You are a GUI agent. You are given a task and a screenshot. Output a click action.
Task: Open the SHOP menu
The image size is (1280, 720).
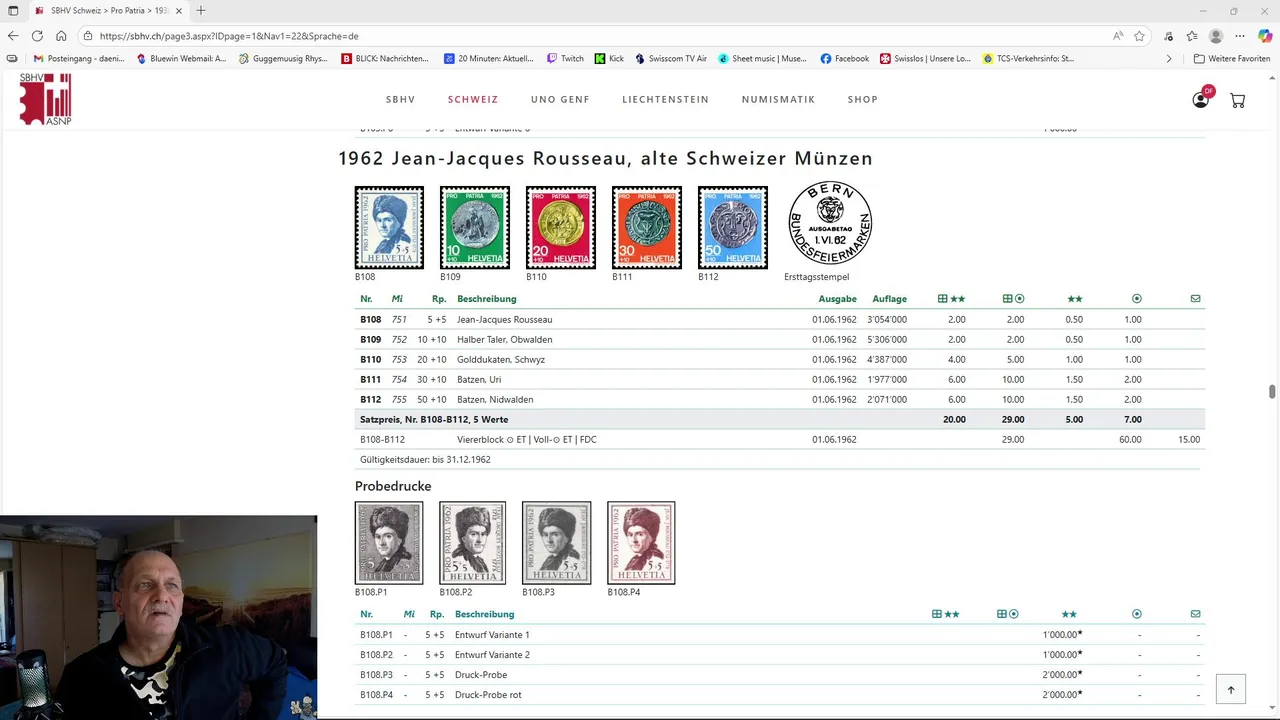click(862, 100)
